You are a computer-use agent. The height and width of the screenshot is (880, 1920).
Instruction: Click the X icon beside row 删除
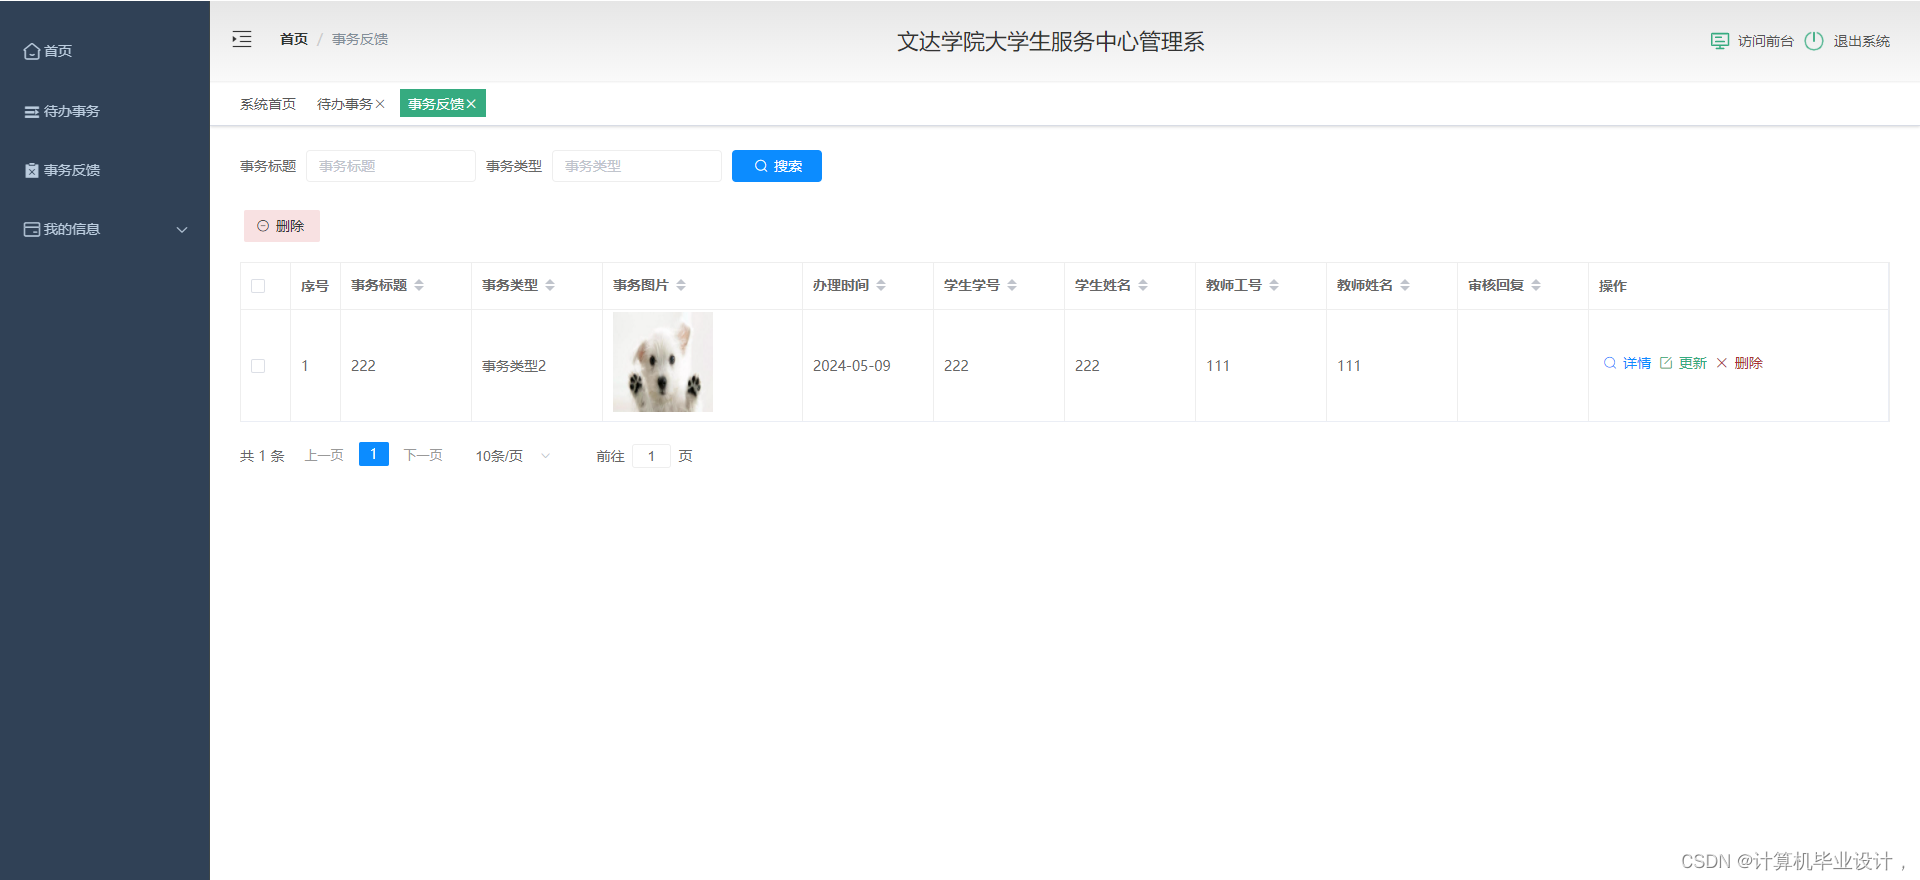1722,363
